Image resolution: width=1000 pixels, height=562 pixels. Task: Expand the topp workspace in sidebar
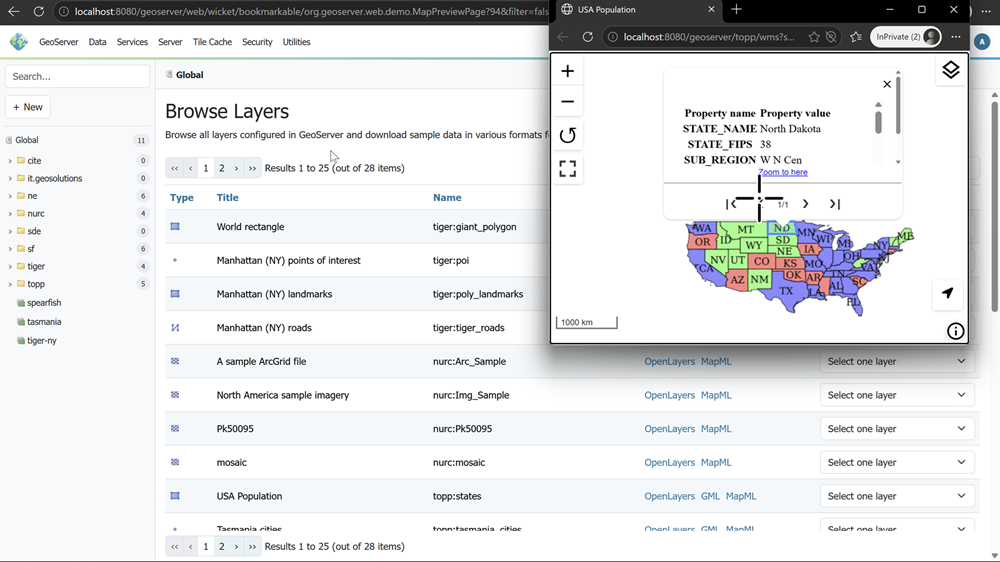click(10, 284)
